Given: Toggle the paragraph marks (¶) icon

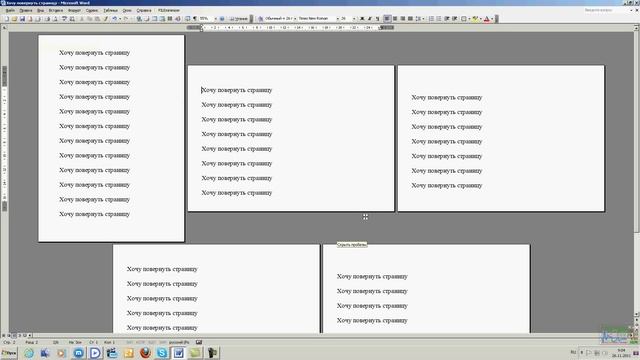Looking at the screenshot, I should point(195,19).
